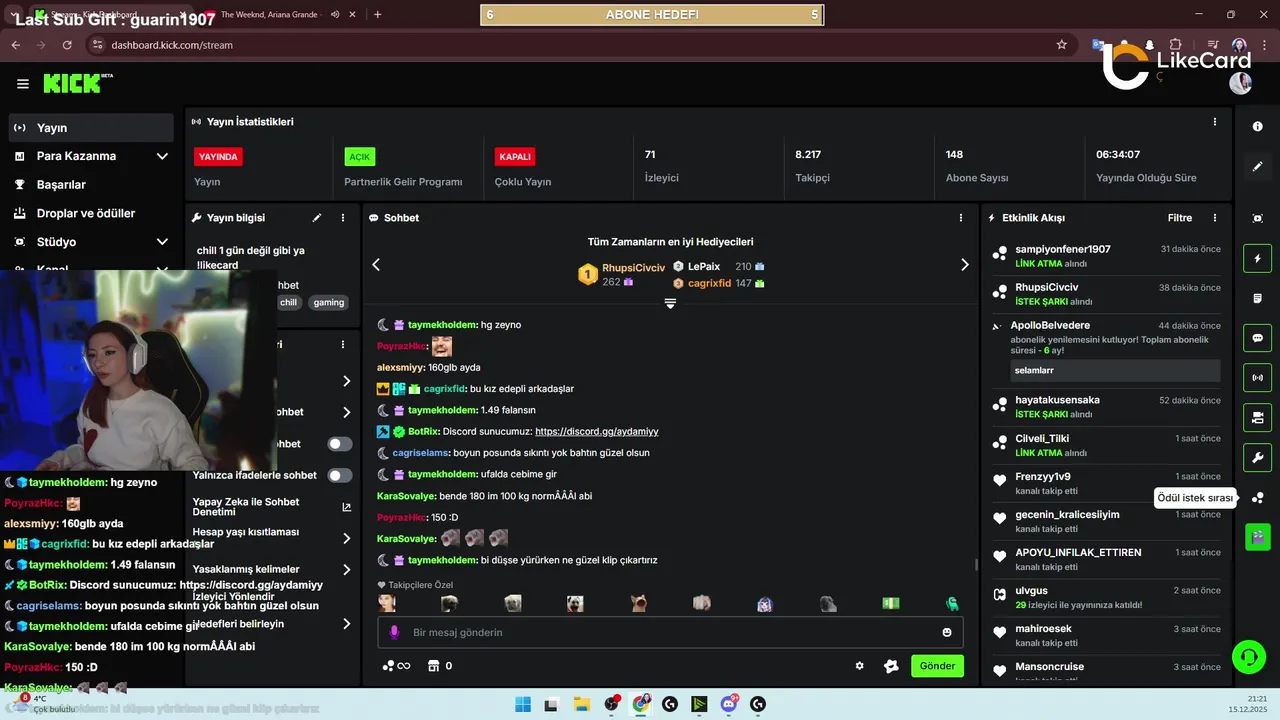The height and width of the screenshot is (720, 1280).
Task: Click the camera layout icon in right sidebar
Action: (x=1258, y=417)
